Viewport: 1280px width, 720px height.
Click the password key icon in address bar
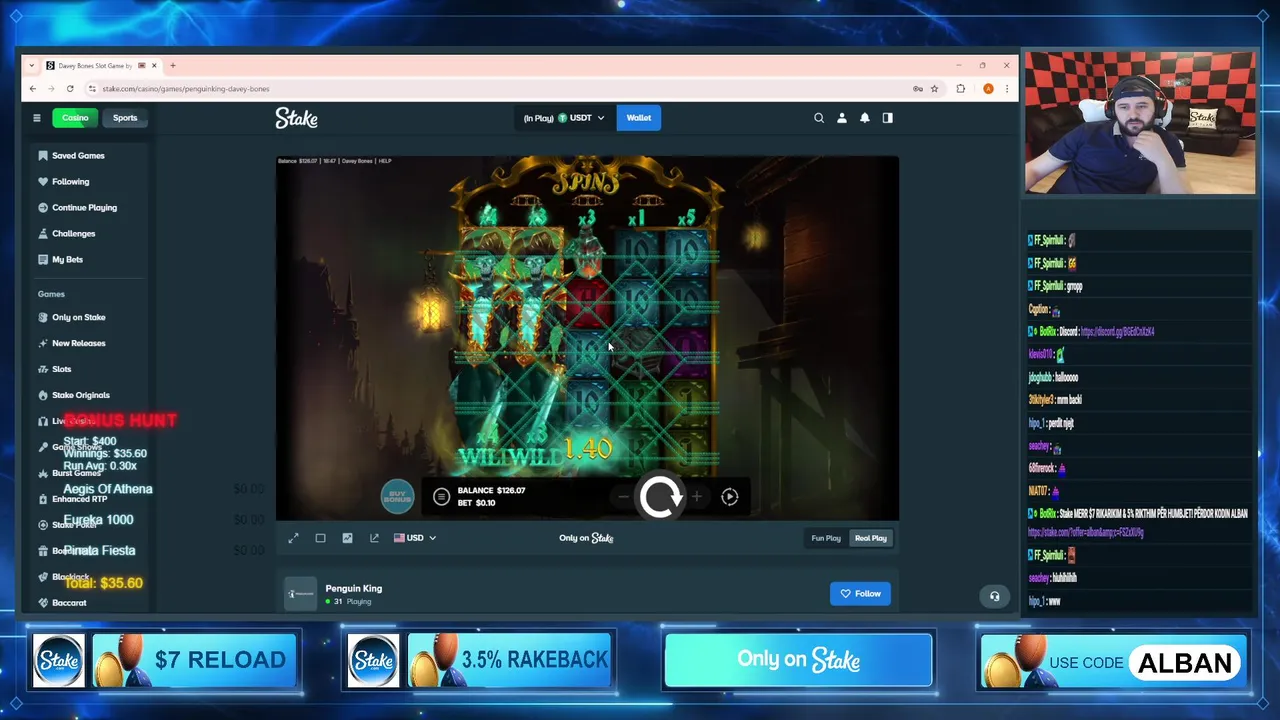(918, 89)
